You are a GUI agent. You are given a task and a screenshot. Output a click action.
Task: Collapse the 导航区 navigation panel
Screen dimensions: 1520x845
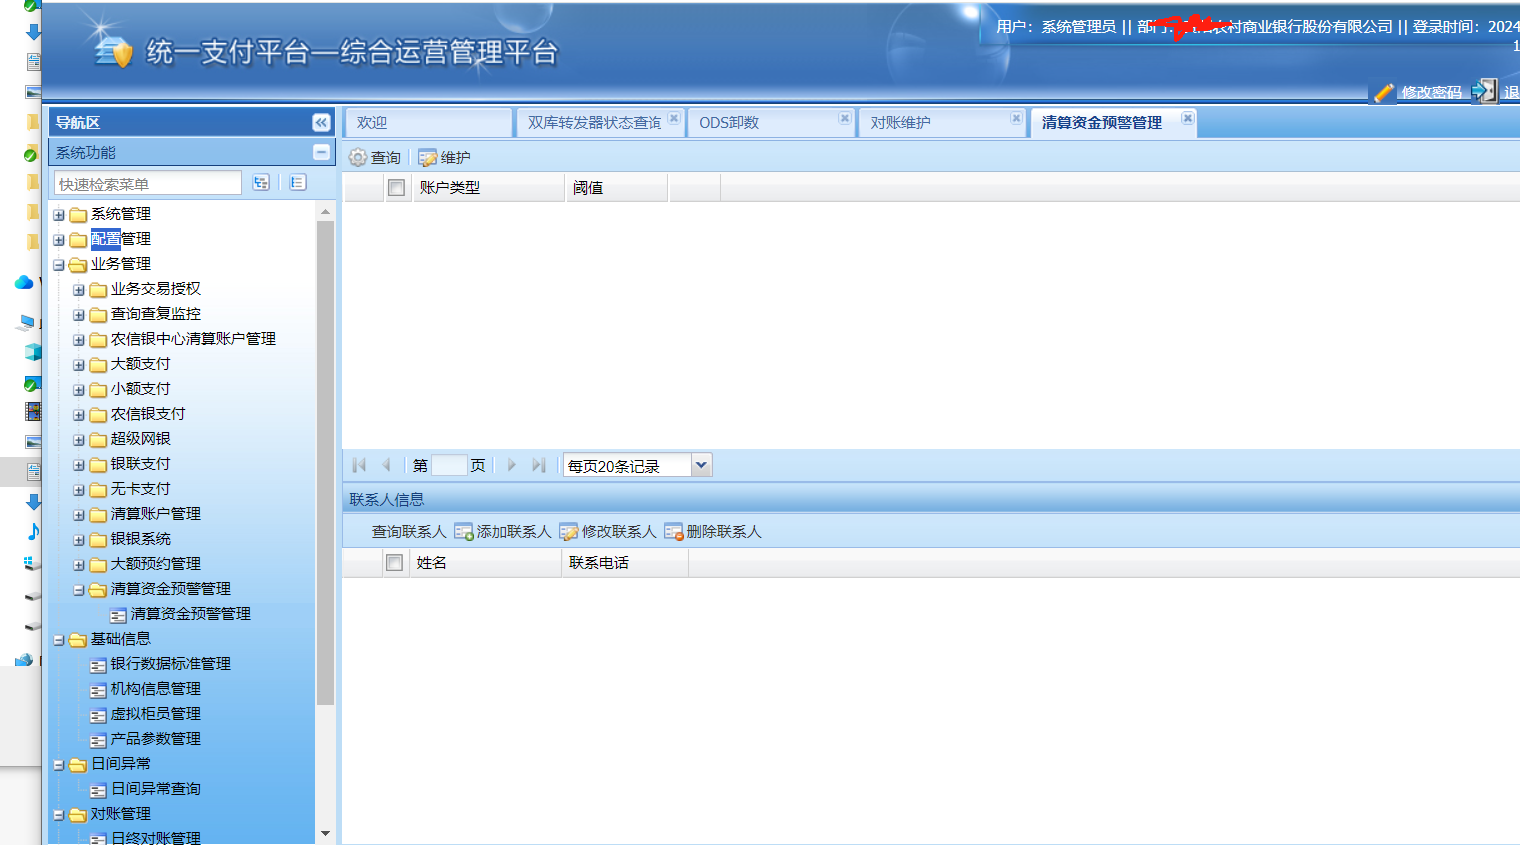(x=321, y=122)
